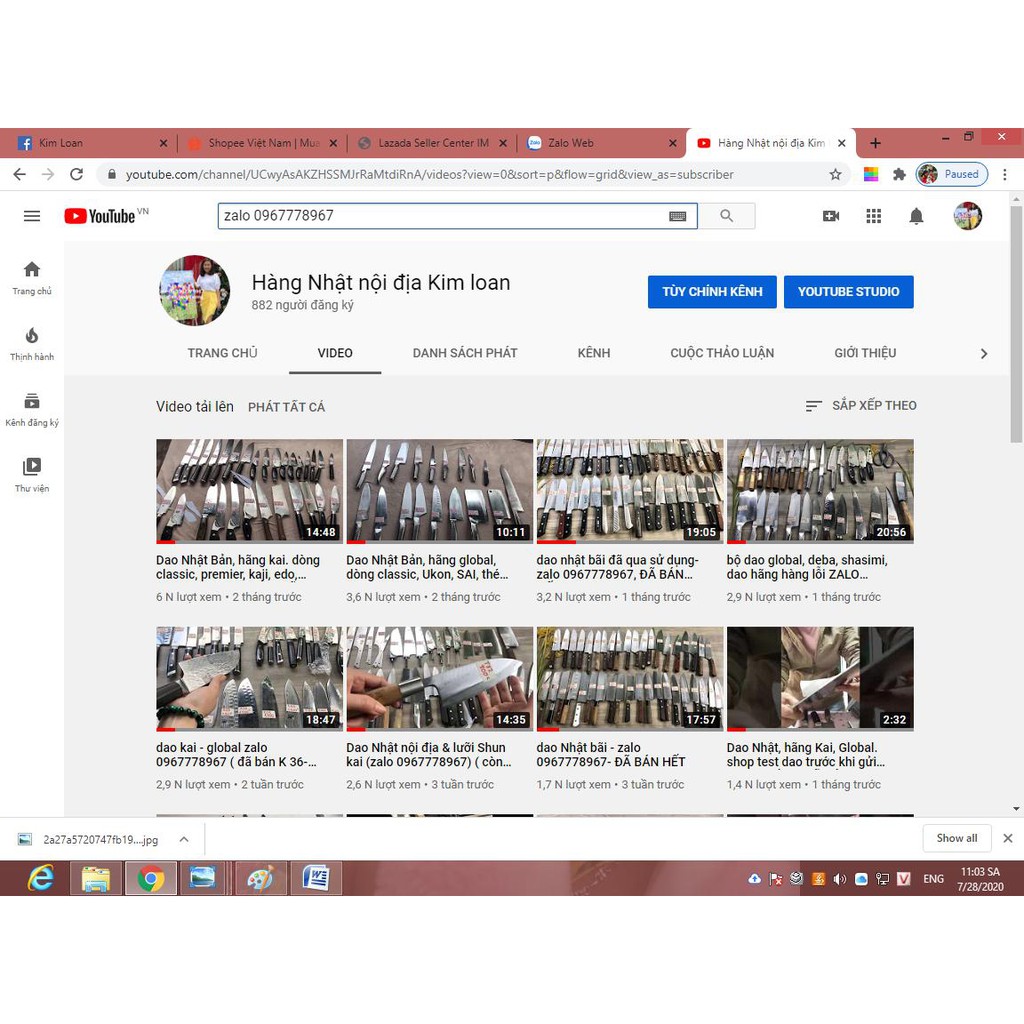
Task: Open Thịnh hành trending page
Action: tap(32, 344)
